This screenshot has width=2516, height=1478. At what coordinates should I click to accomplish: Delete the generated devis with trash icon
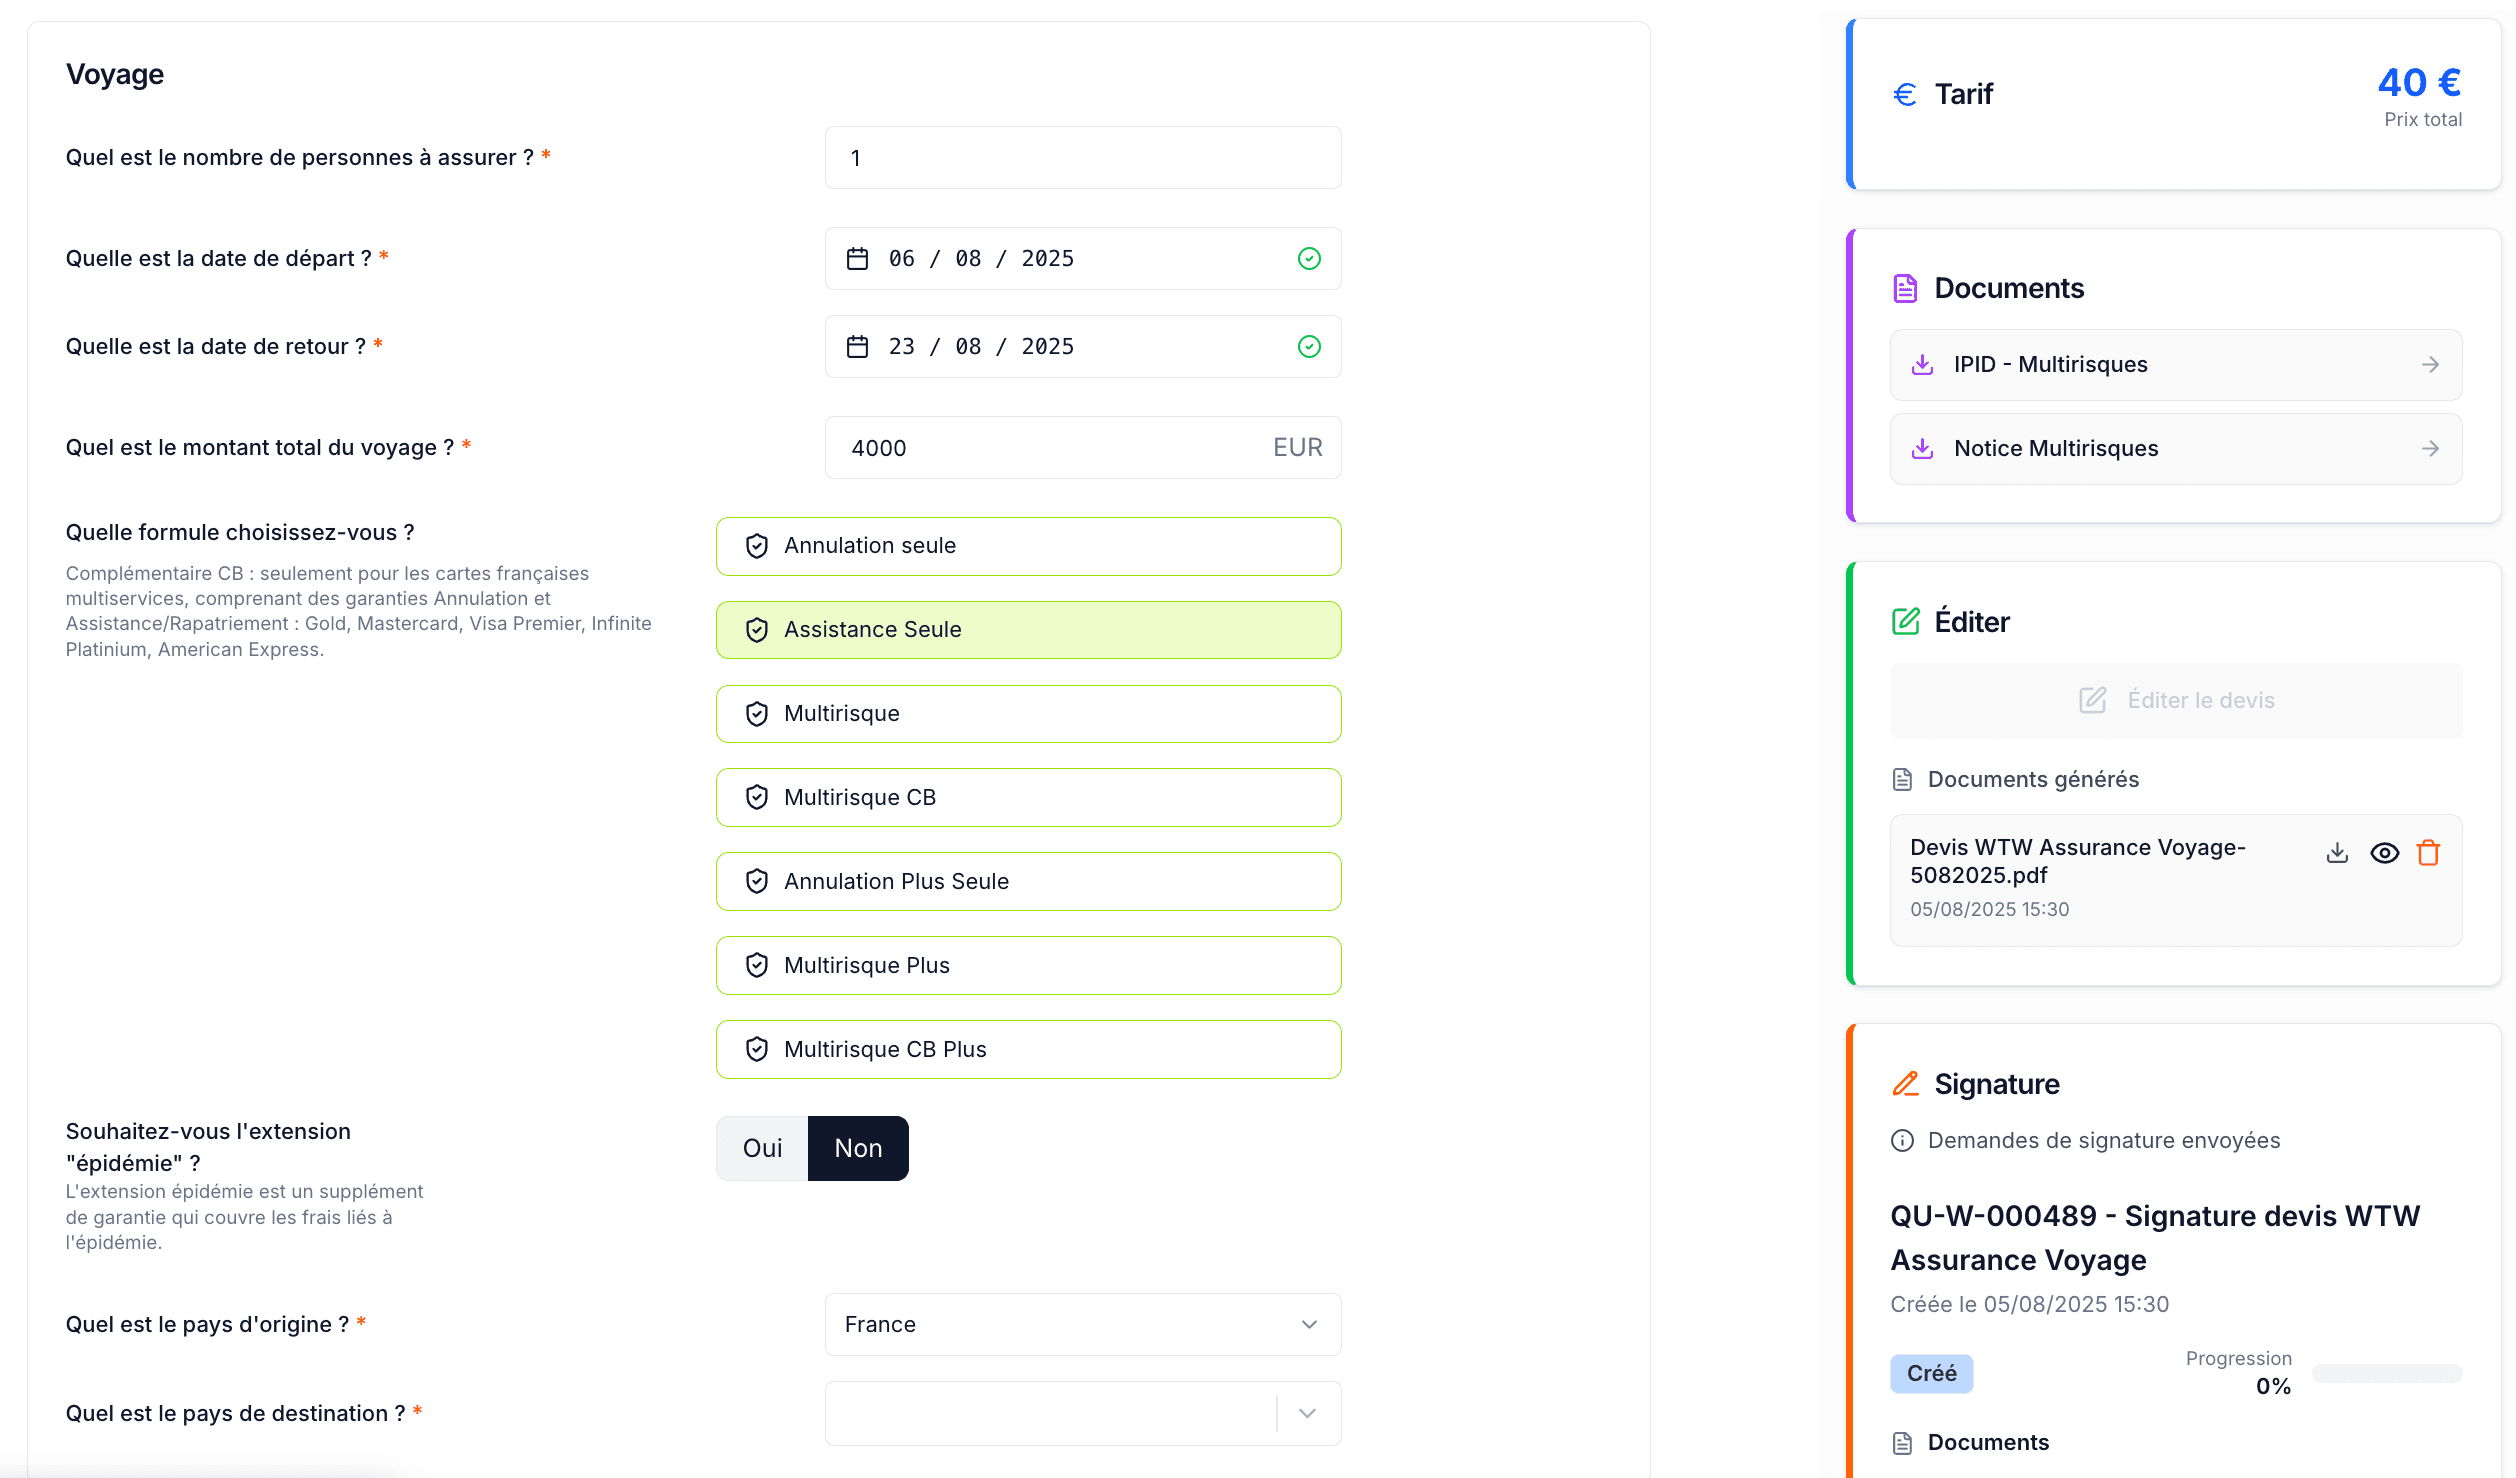[x=2428, y=853]
